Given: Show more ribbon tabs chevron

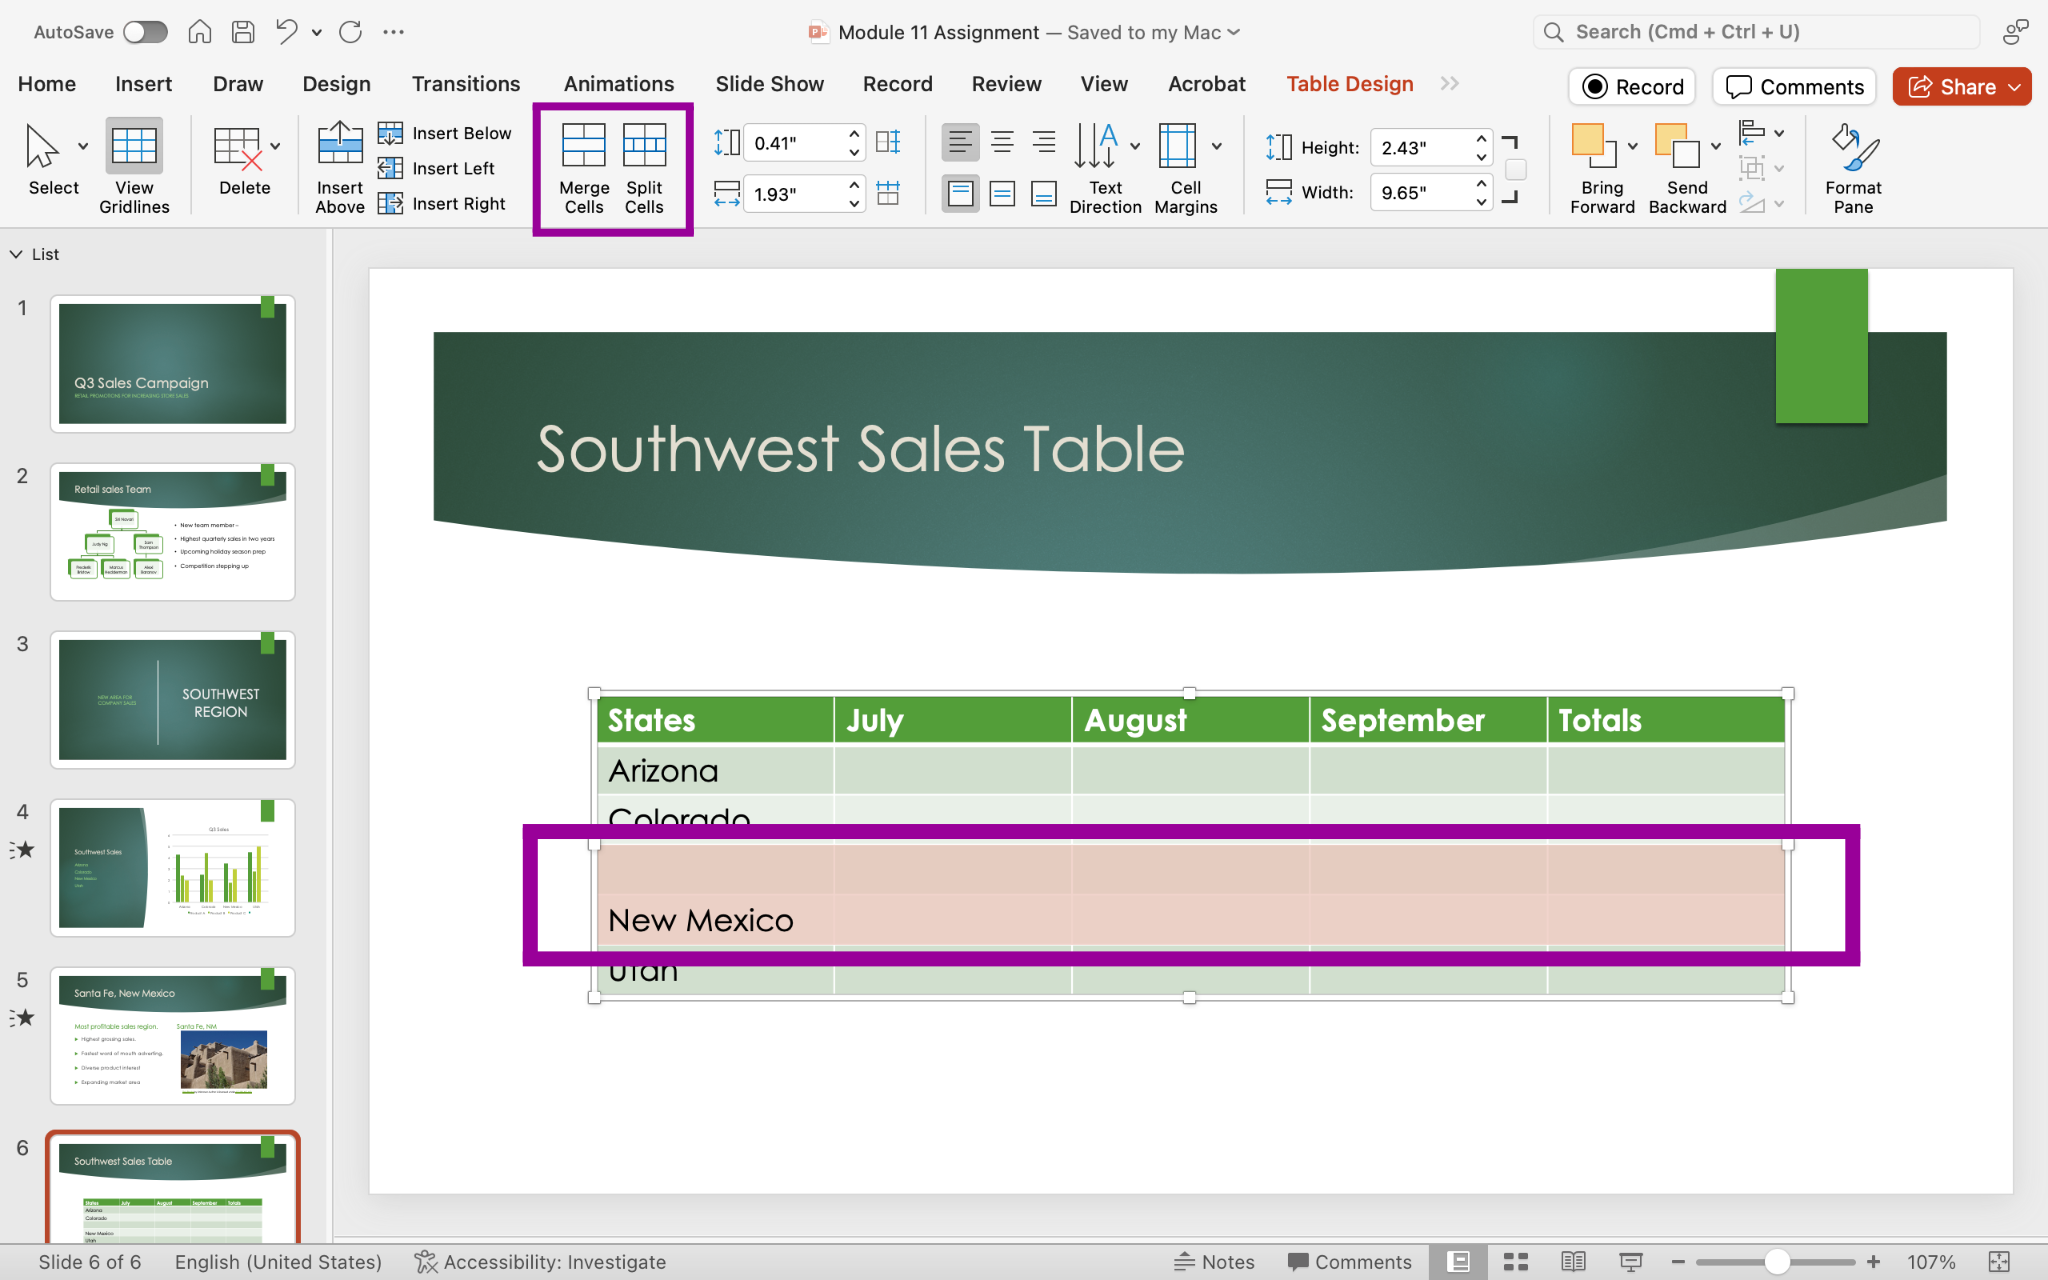Looking at the screenshot, I should [x=1450, y=84].
